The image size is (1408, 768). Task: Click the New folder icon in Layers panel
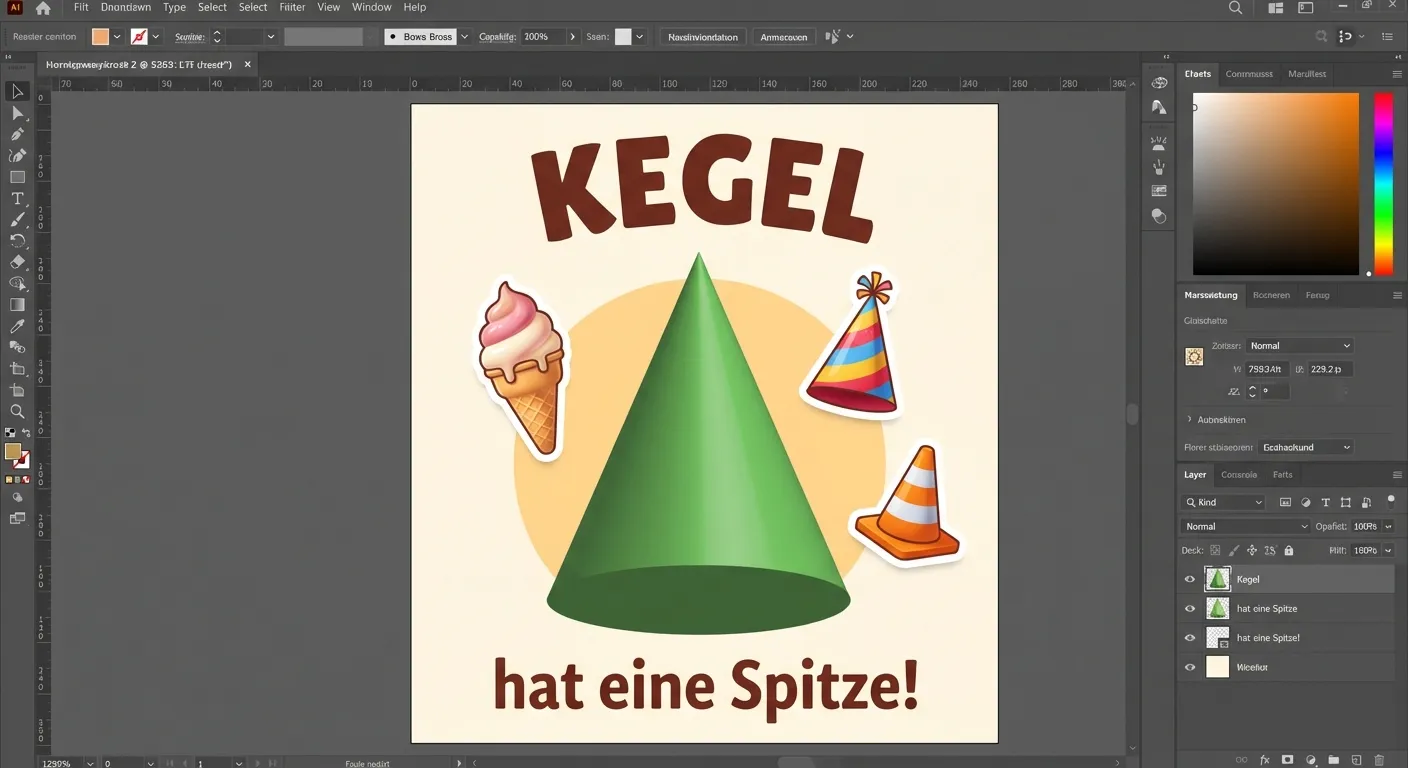click(1335, 759)
